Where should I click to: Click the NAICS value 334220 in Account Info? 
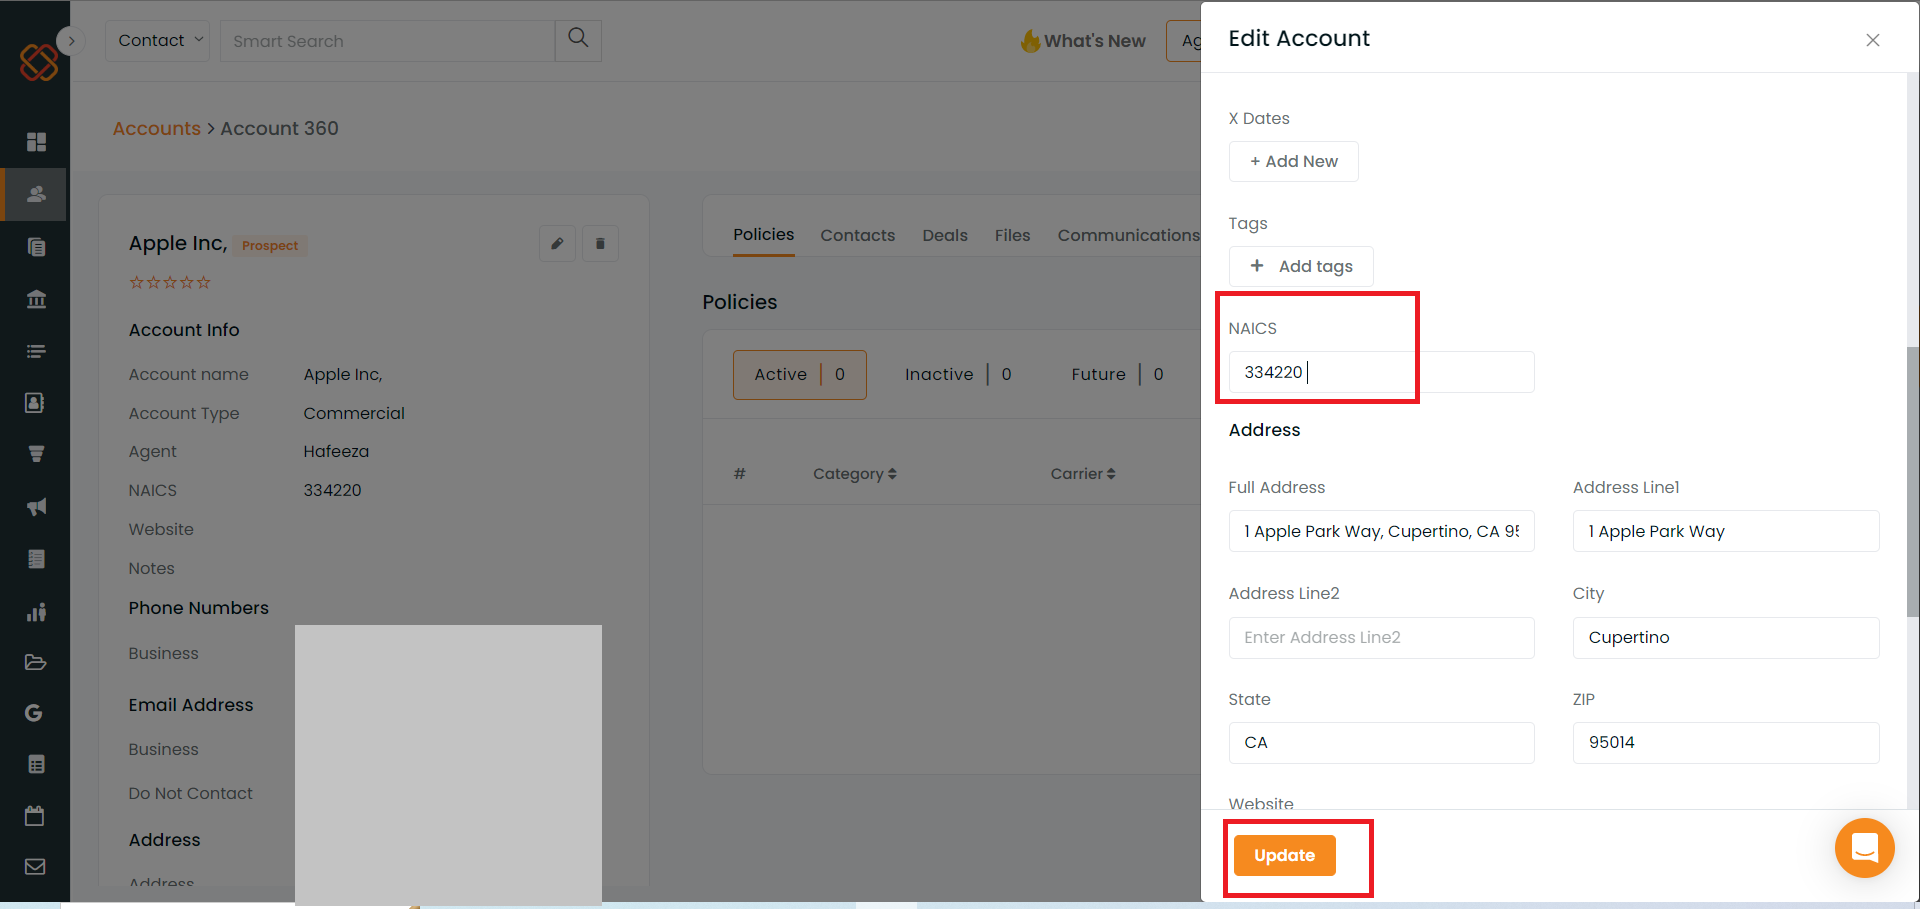tap(332, 490)
